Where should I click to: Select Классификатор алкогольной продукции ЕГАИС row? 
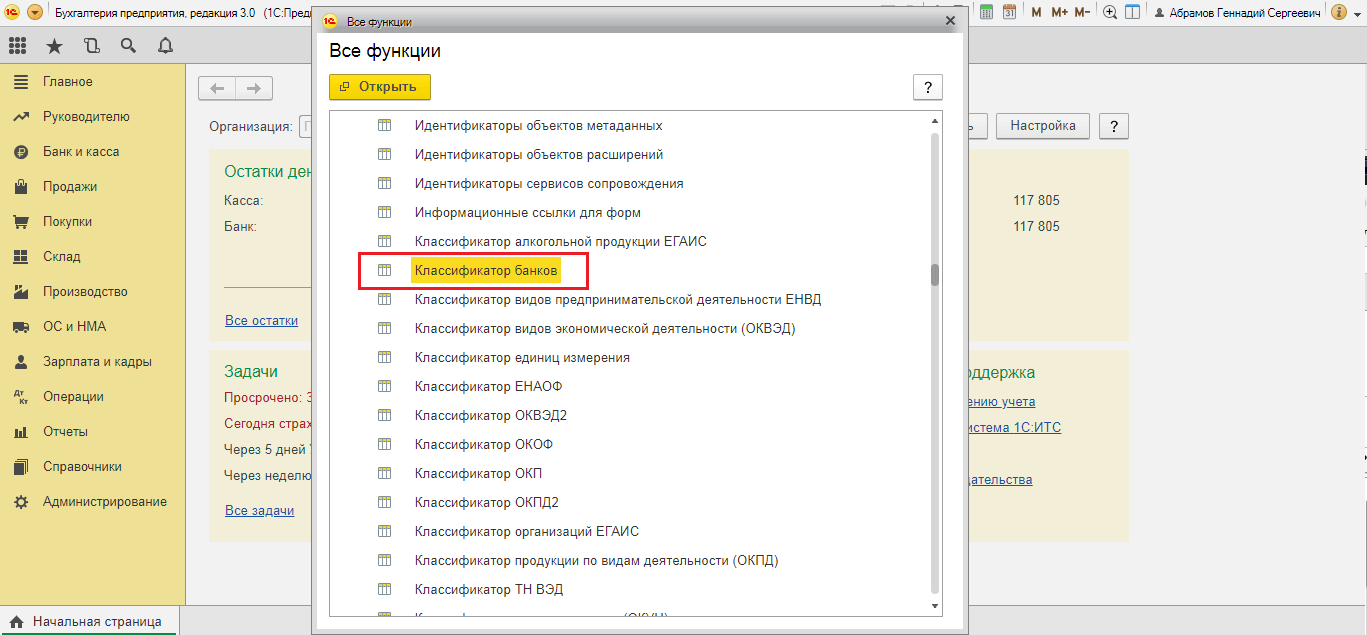[x=561, y=242]
